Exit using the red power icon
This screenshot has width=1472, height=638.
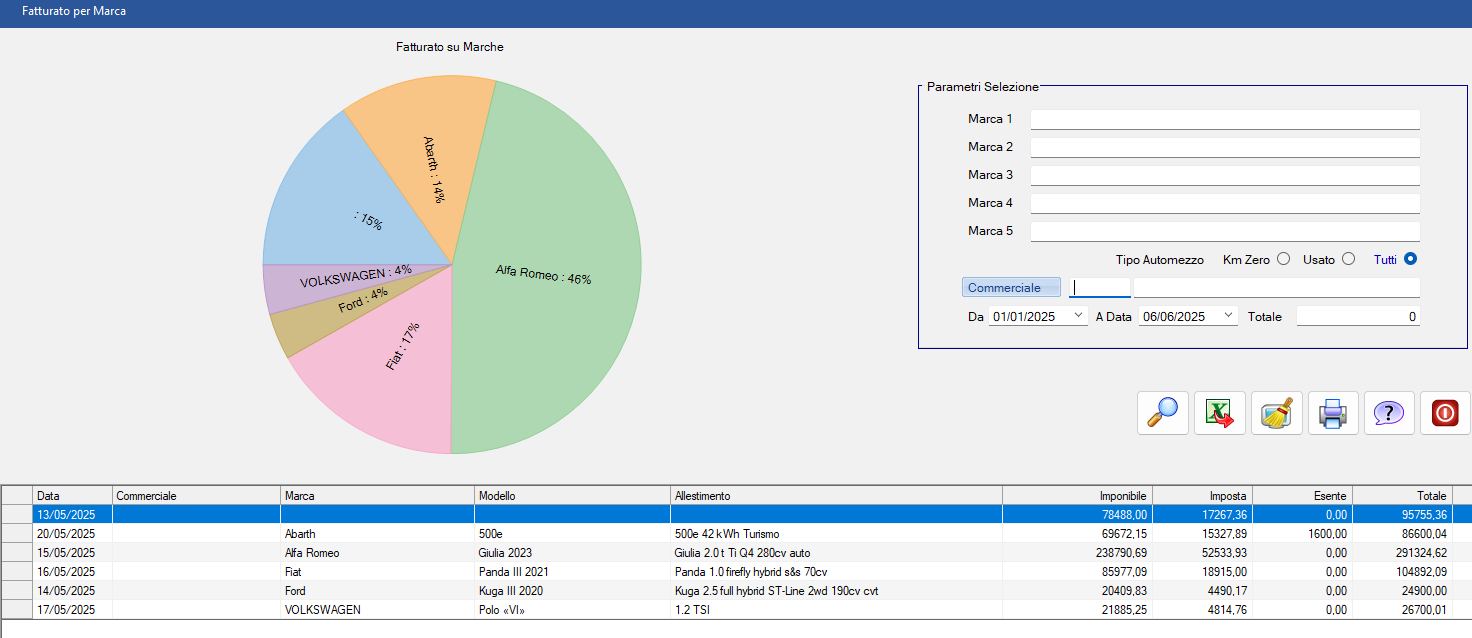click(1445, 413)
